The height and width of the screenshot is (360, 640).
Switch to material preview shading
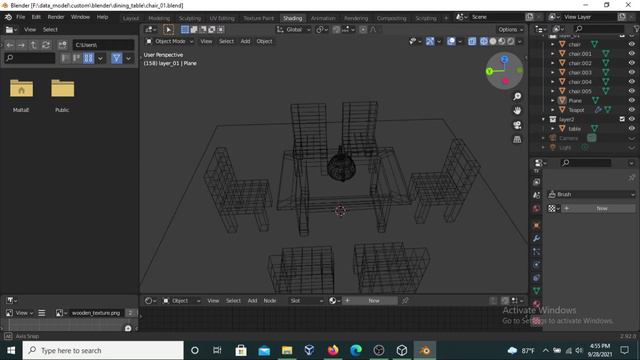[x=502, y=41]
